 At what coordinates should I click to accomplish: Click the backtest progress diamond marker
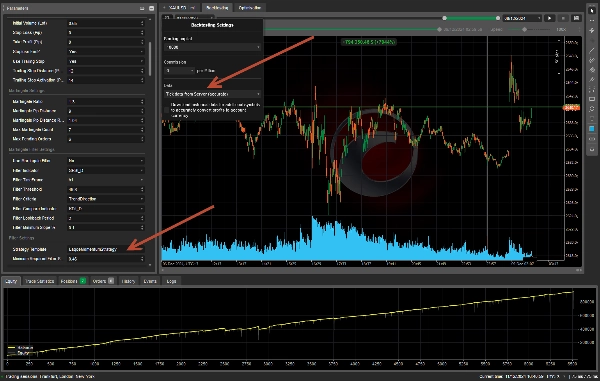click(x=439, y=29)
